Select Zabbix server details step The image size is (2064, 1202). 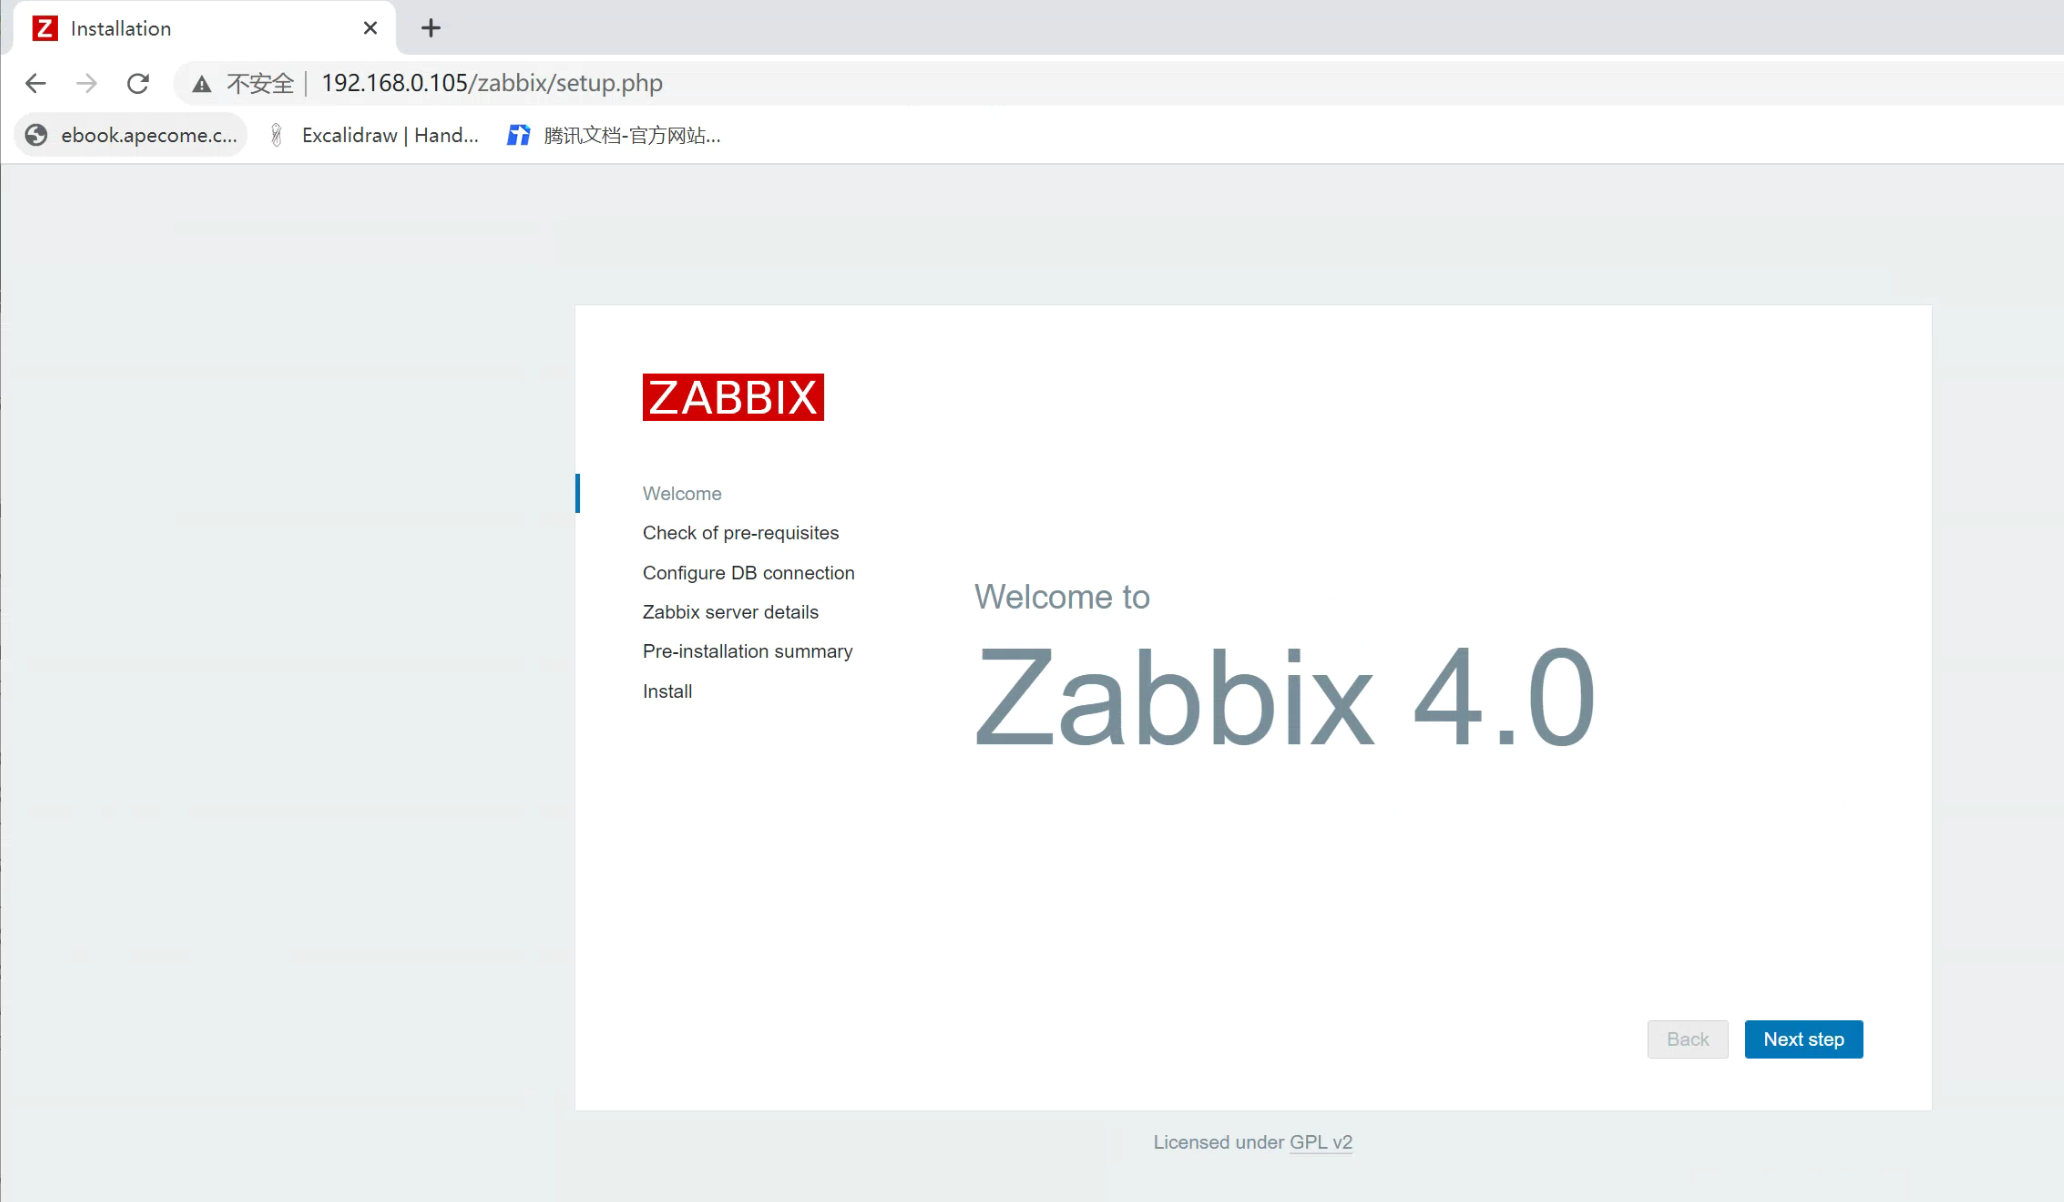pyautogui.click(x=730, y=612)
